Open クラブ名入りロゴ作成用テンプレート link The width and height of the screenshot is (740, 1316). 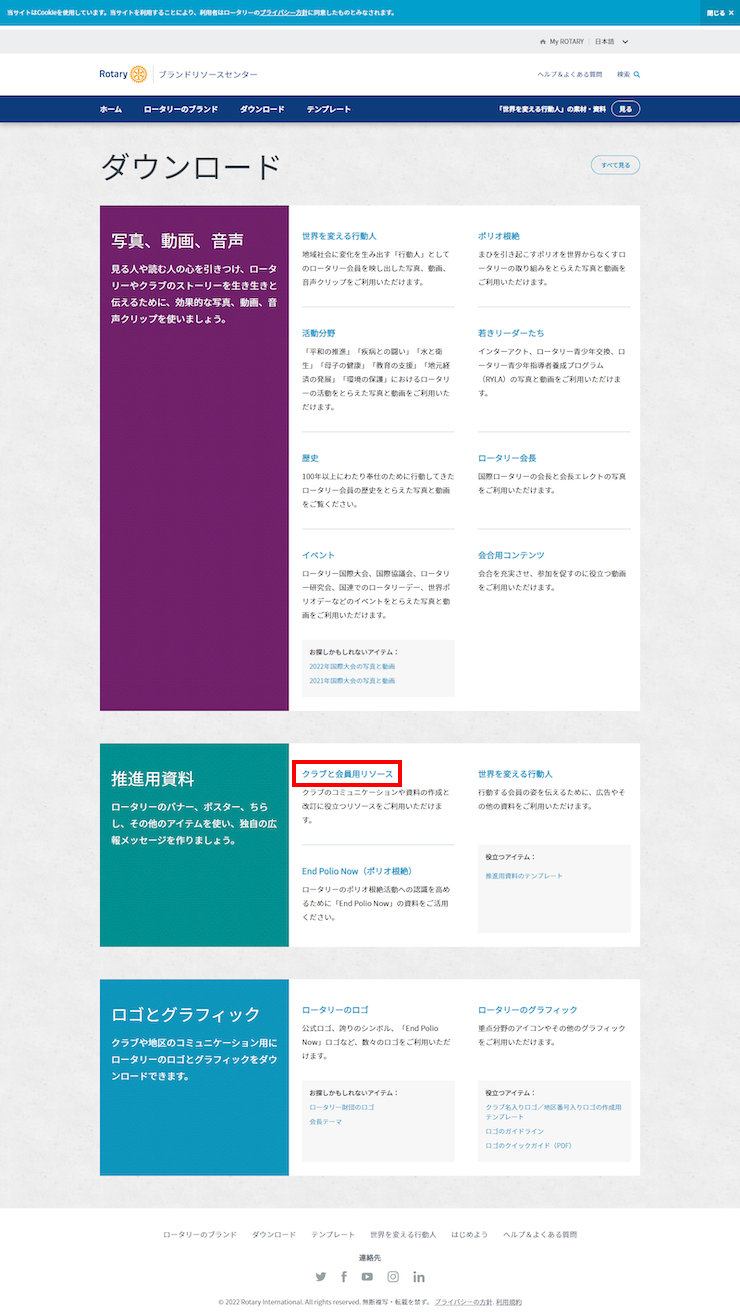553,1112
